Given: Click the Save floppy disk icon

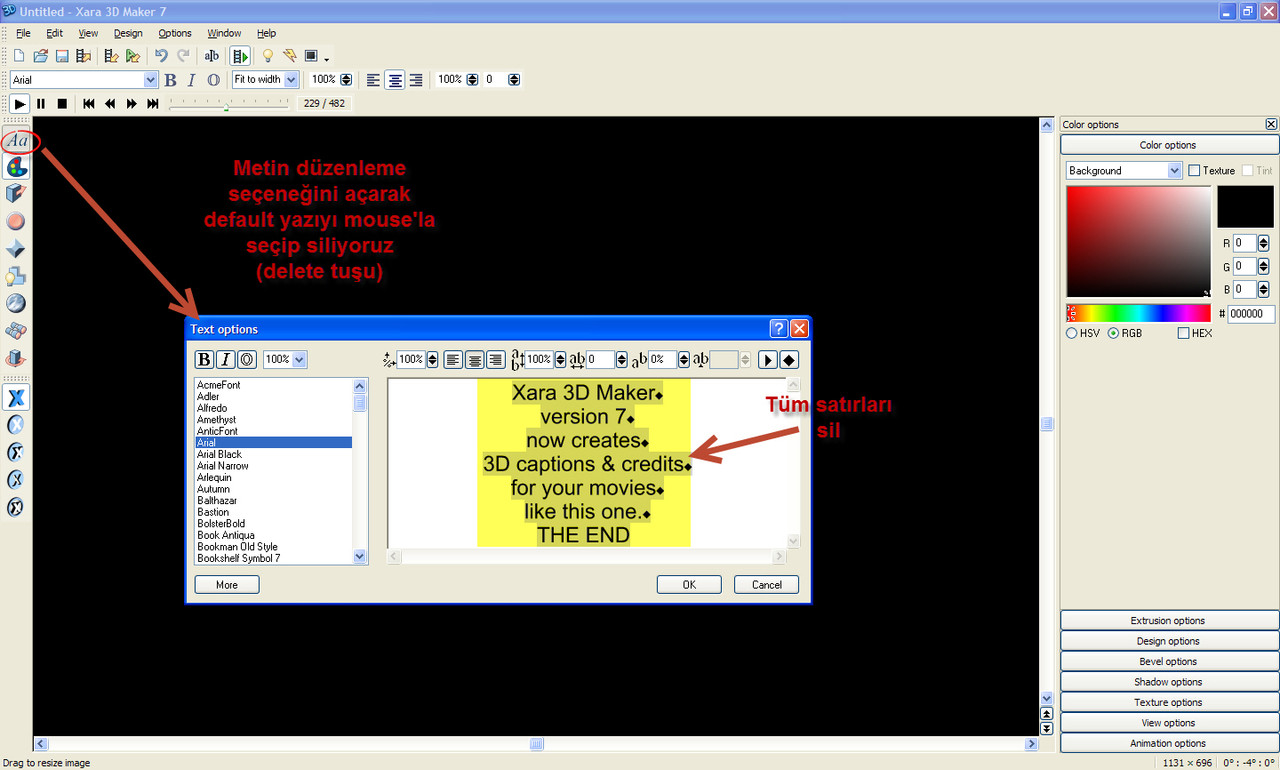Looking at the screenshot, I should pyautogui.click(x=62, y=56).
